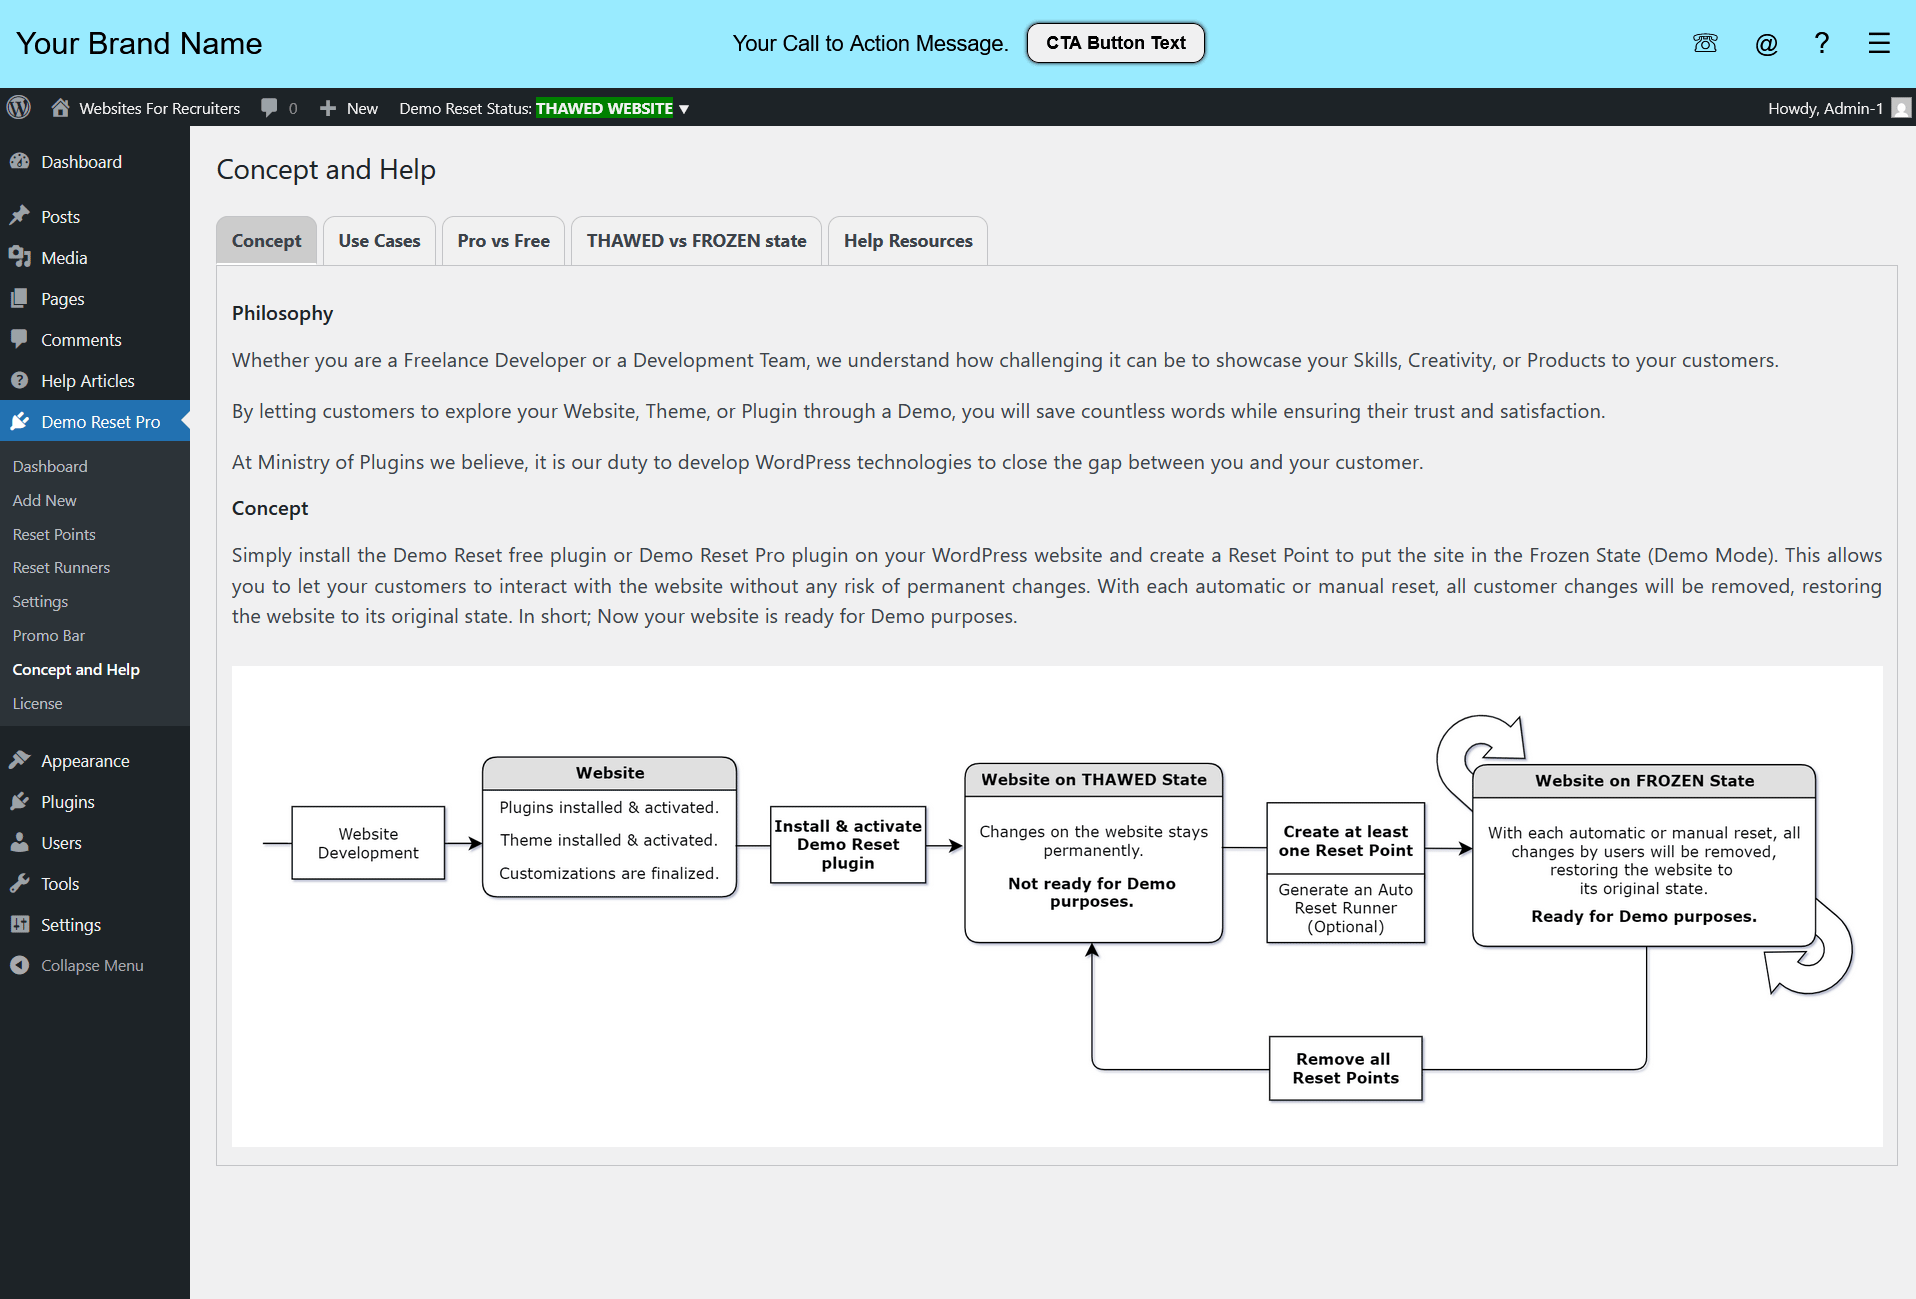Open the Appearance menu item

point(85,761)
